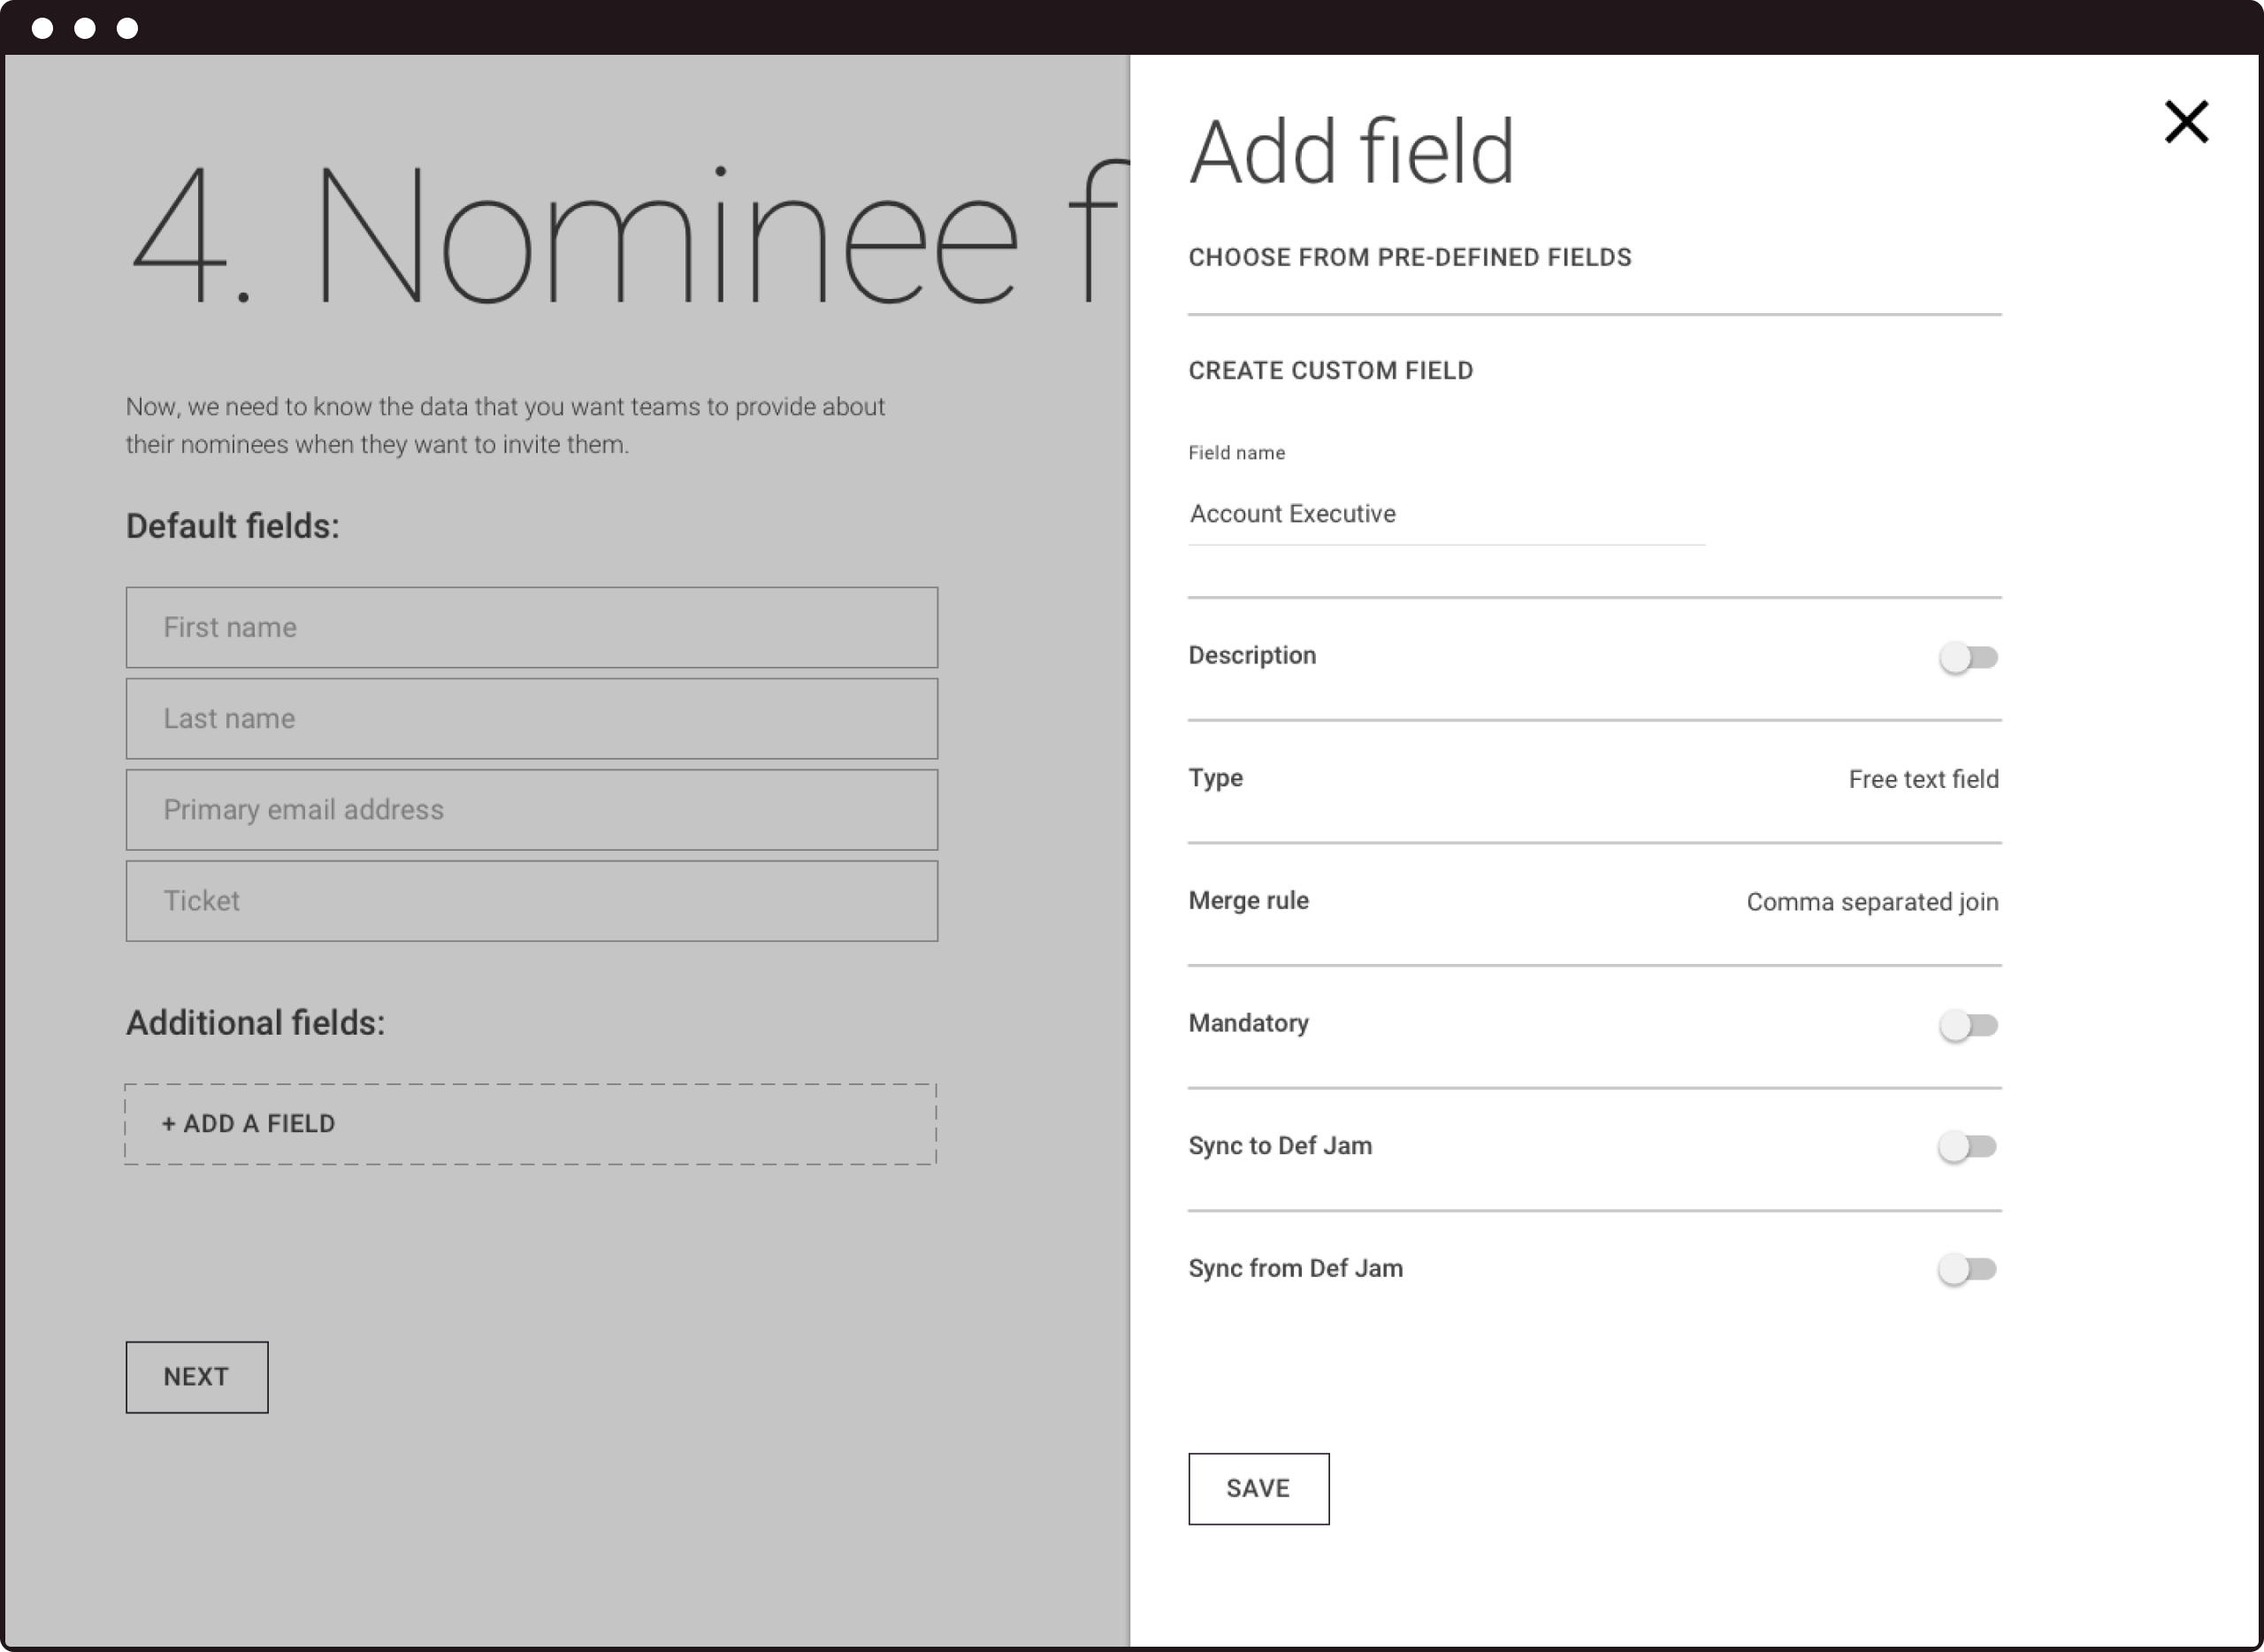Toggle the Mandatory switch on

pos(1967,1025)
